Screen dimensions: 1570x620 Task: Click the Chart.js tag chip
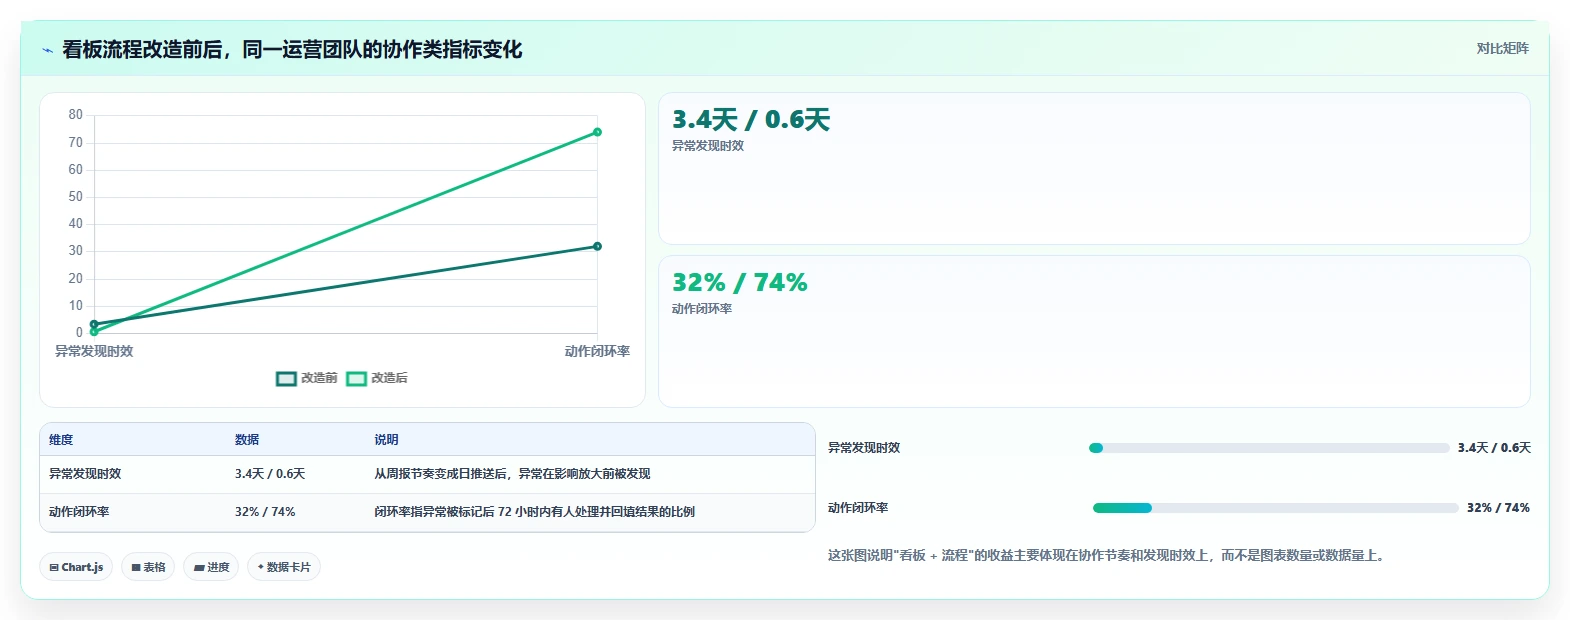coord(76,567)
